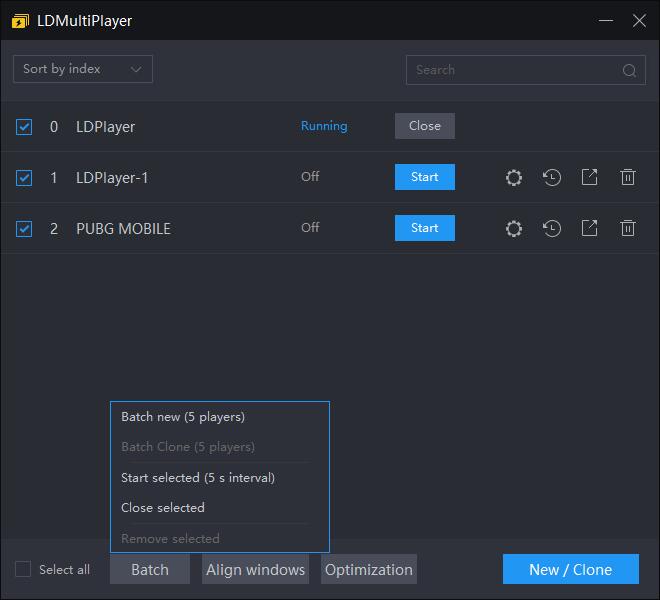
Task: Minimize the LDMultiPlayer window
Action: pos(606,20)
